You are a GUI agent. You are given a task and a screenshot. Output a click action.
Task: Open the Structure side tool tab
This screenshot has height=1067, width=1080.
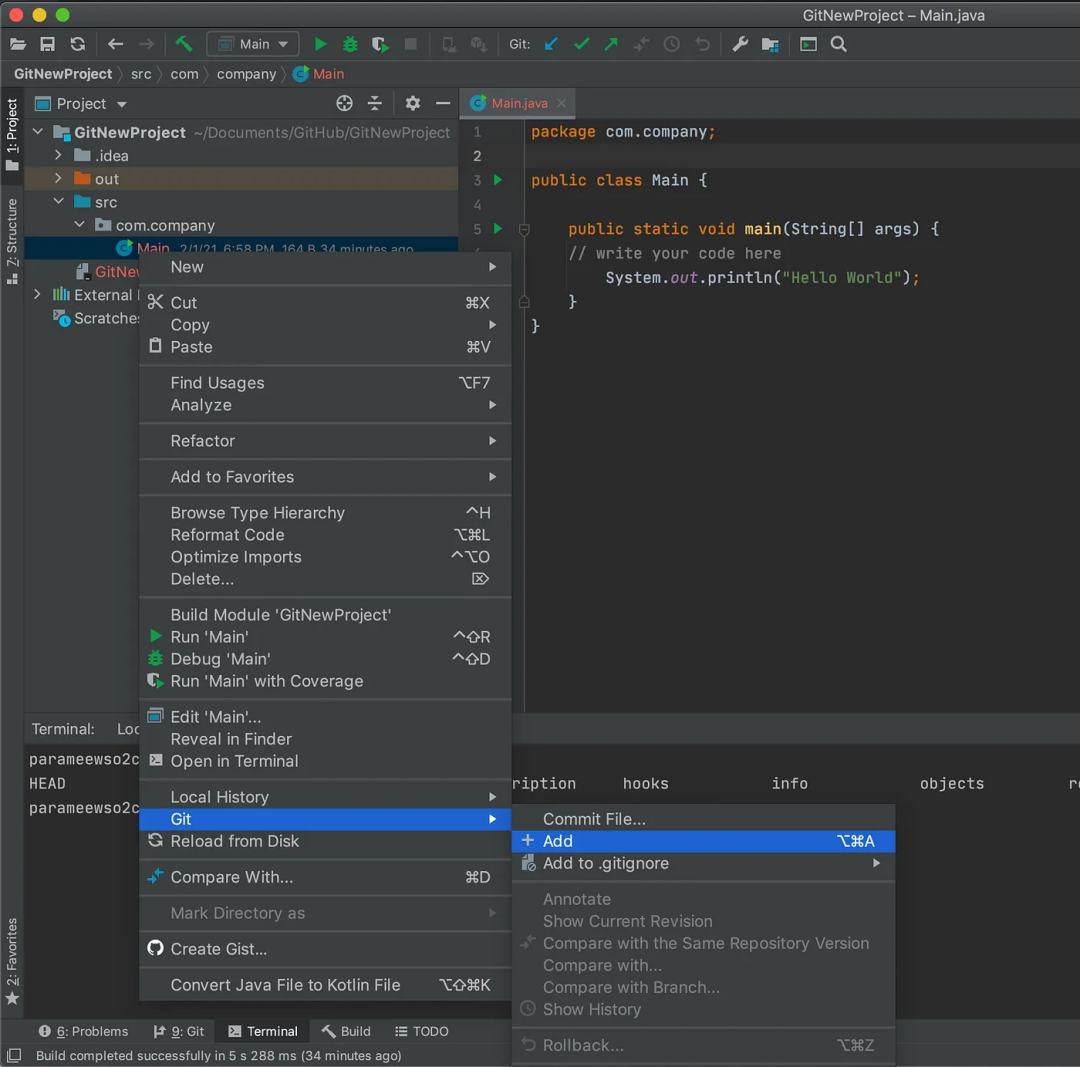pos(12,241)
